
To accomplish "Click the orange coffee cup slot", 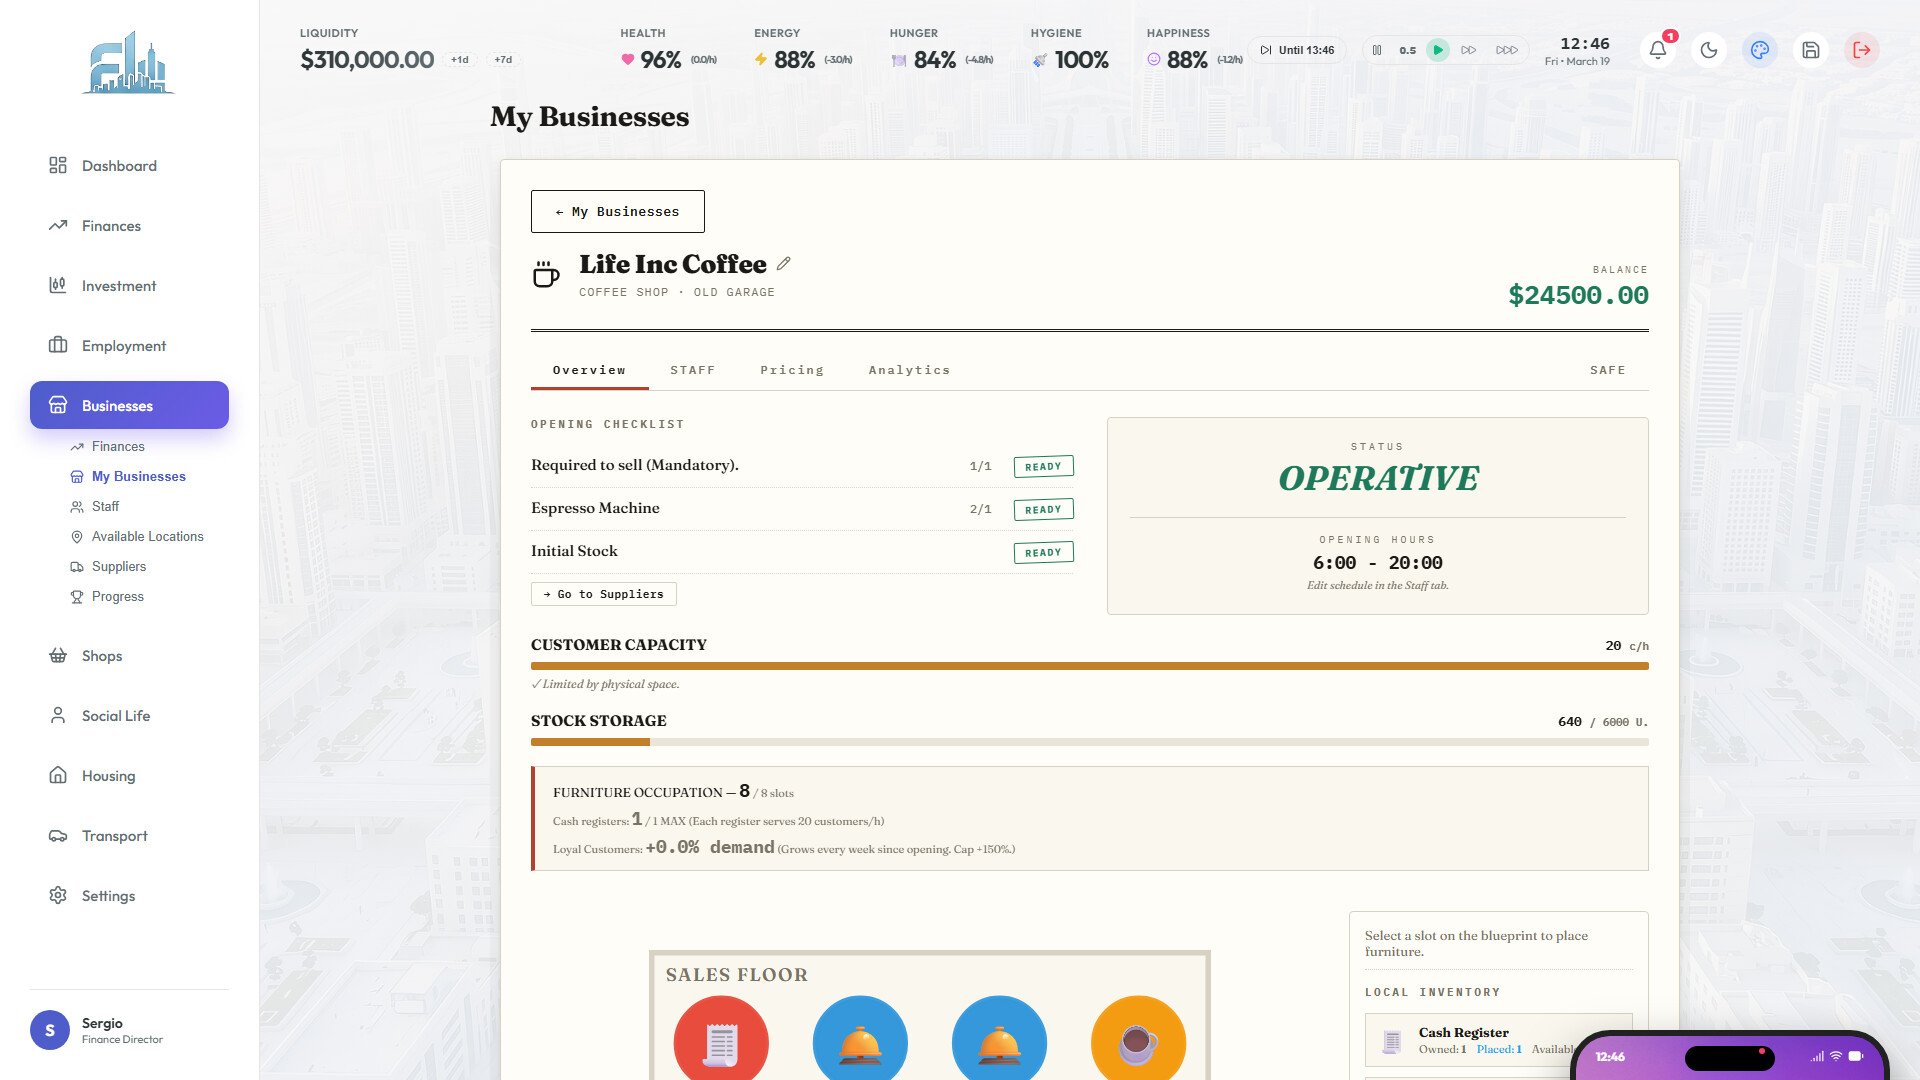I will pos(1138,1040).
